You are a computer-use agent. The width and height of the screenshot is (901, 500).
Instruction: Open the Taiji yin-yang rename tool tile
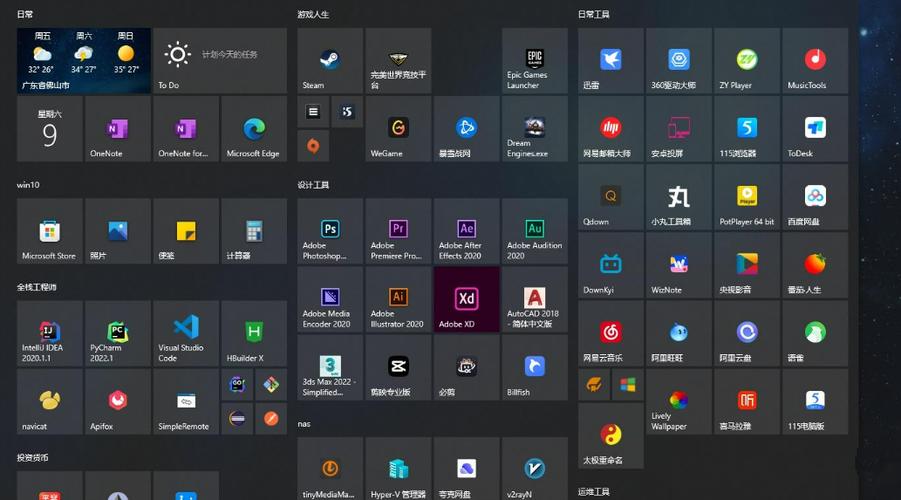click(x=610, y=436)
